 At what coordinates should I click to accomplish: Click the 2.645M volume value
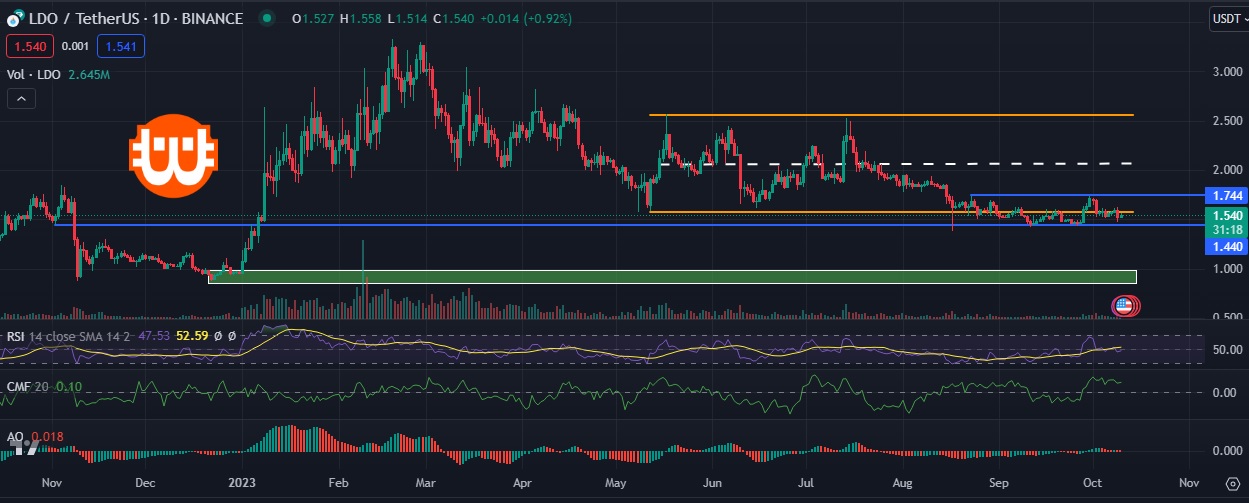tap(89, 74)
